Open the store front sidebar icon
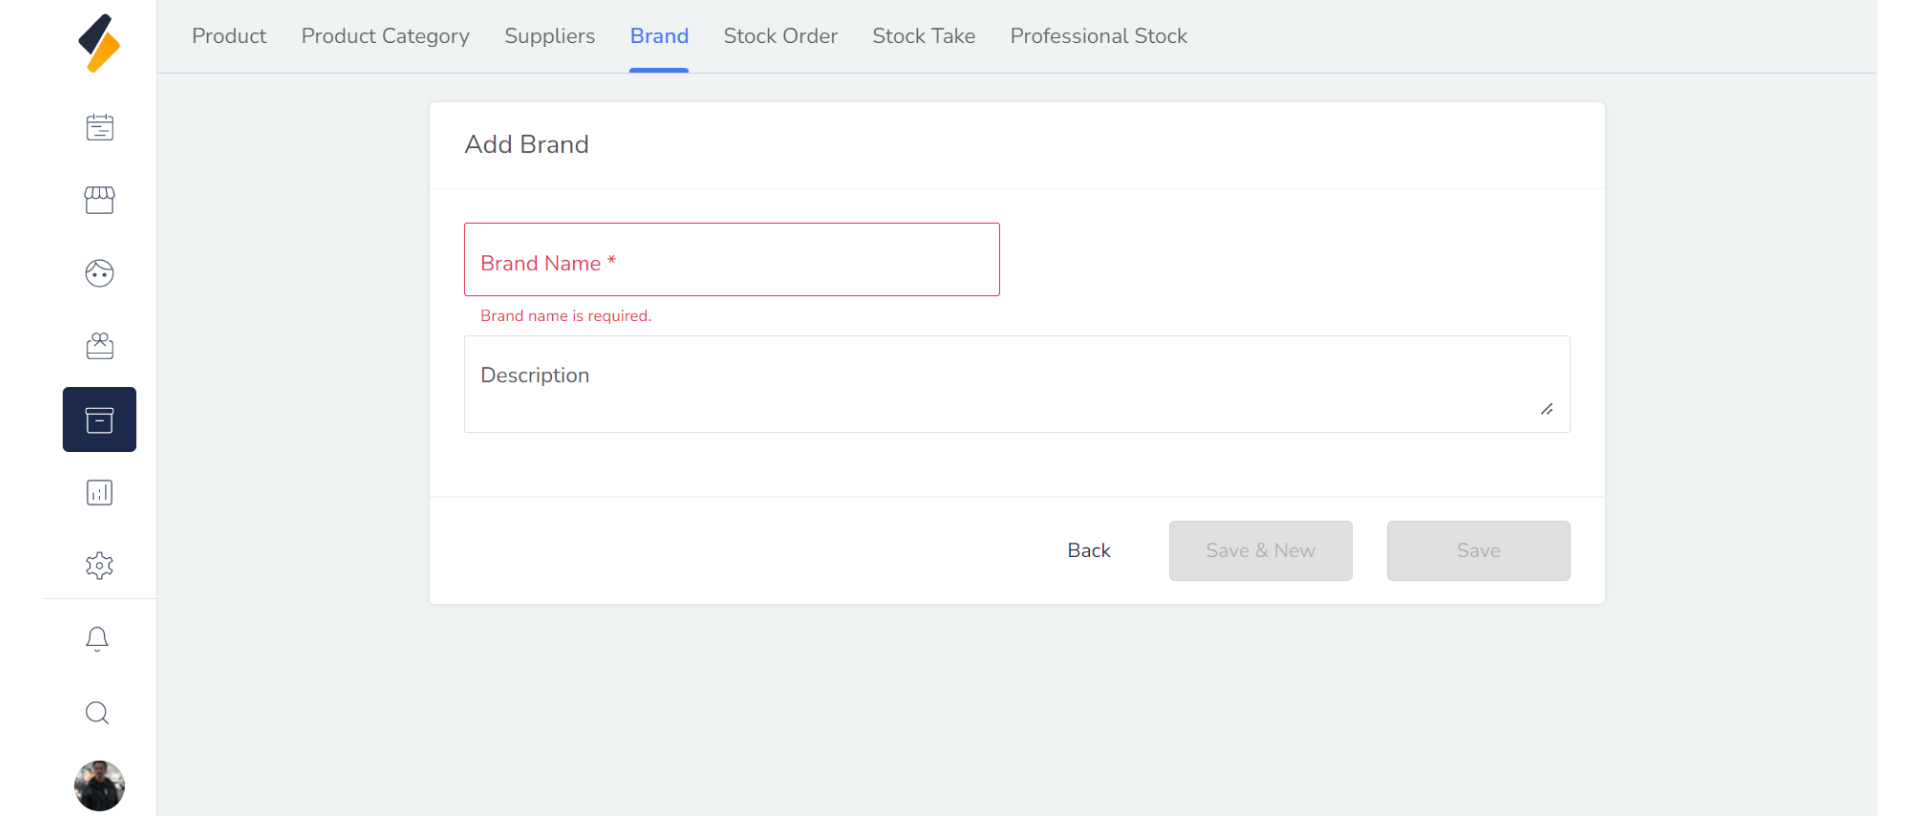Viewport: 1920px width, 816px height. 99,200
